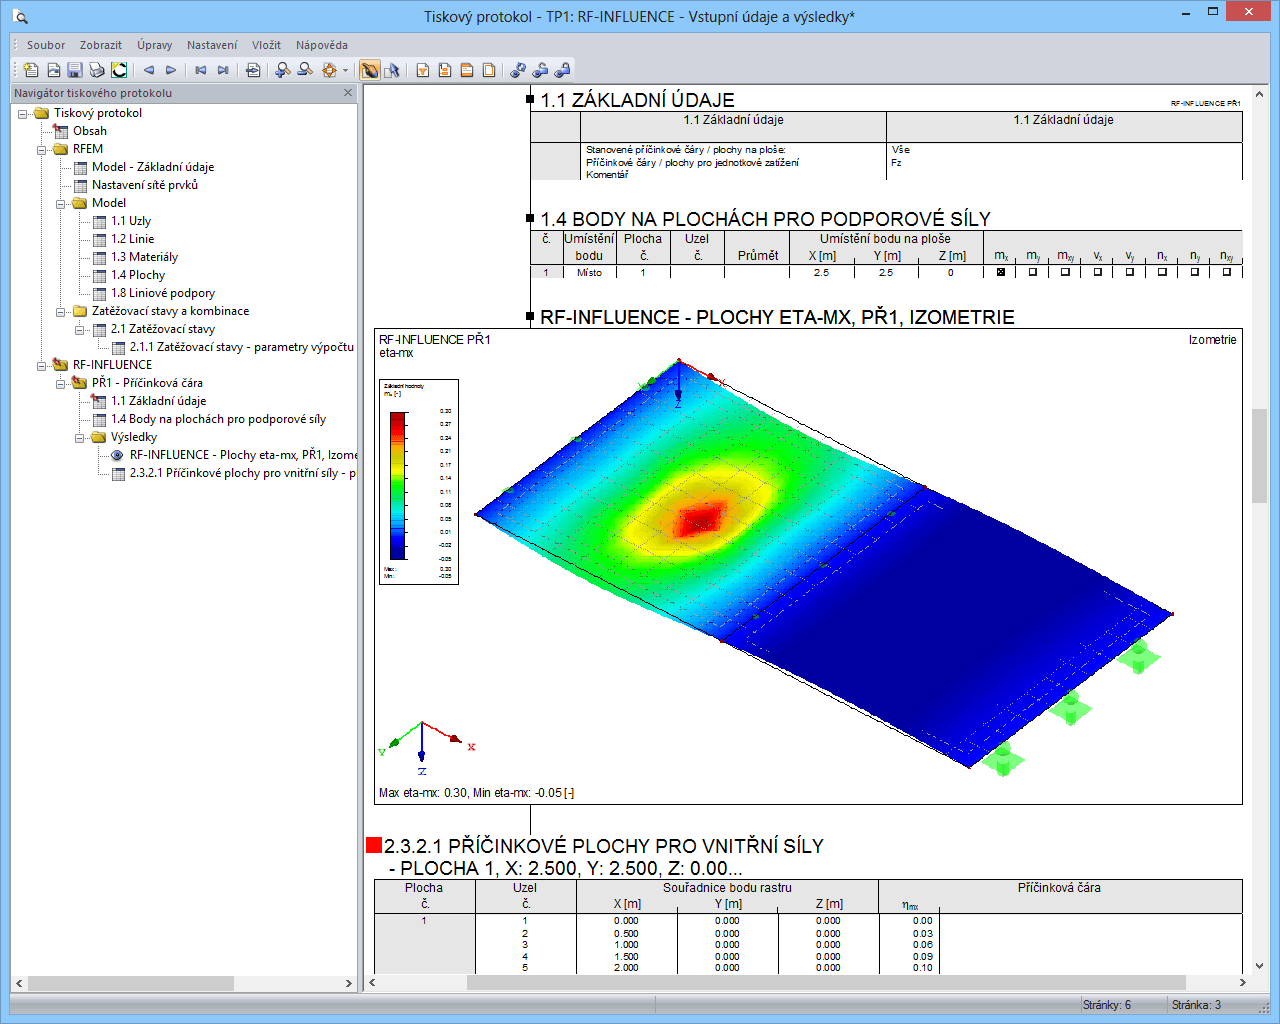The width and height of the screenshot is (1280, 1024).
Task: Collapse the Tiskový protokol root node
Action: 23,113
